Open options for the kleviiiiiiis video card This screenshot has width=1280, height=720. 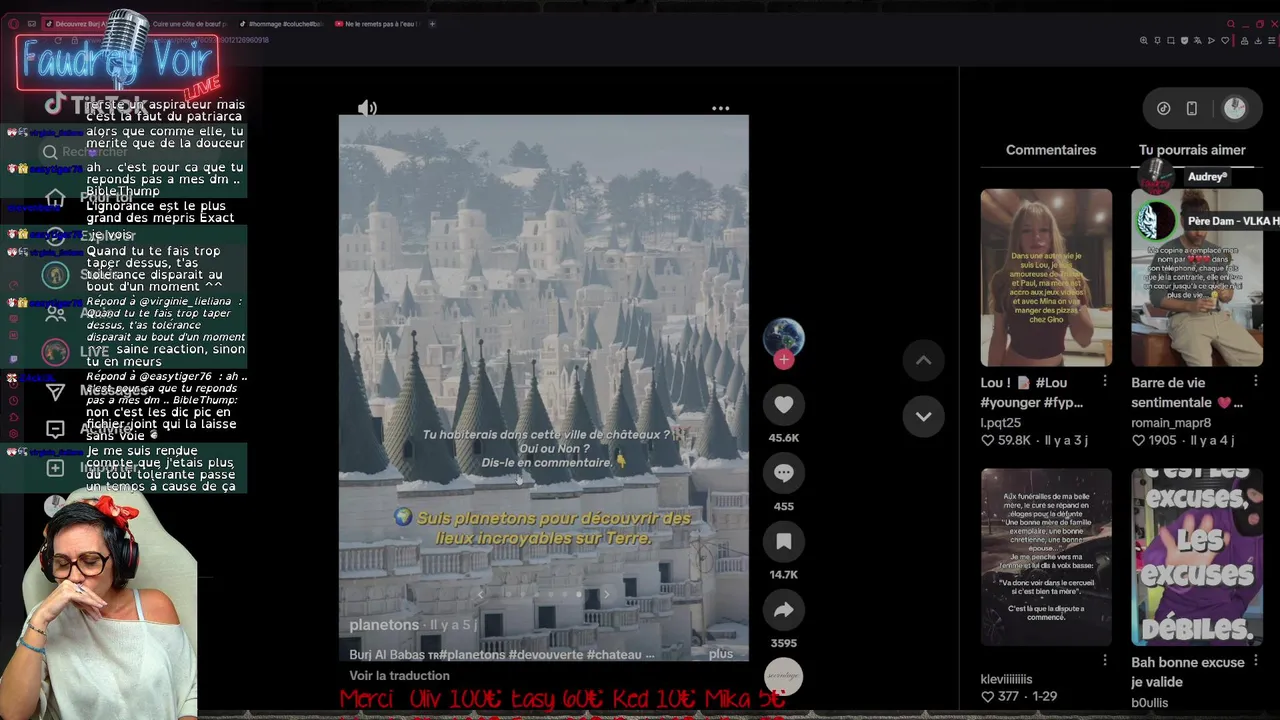(x=1104, y=660)
